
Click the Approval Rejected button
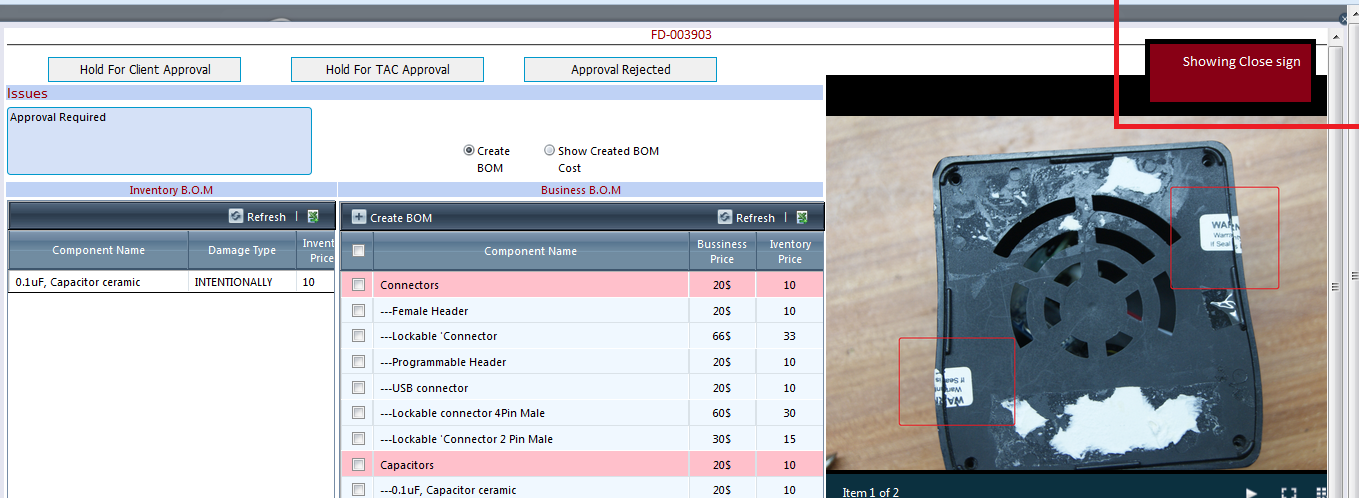(x=620, y=69)
